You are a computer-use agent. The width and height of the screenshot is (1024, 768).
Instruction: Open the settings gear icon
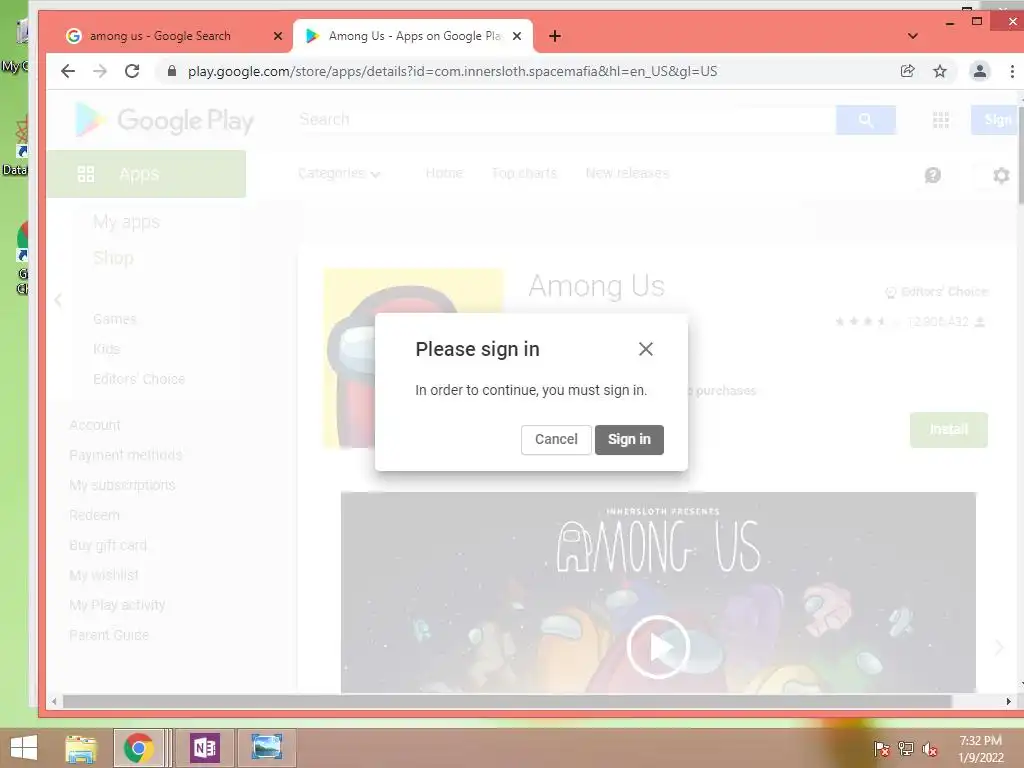click(x=1001, y=175)
